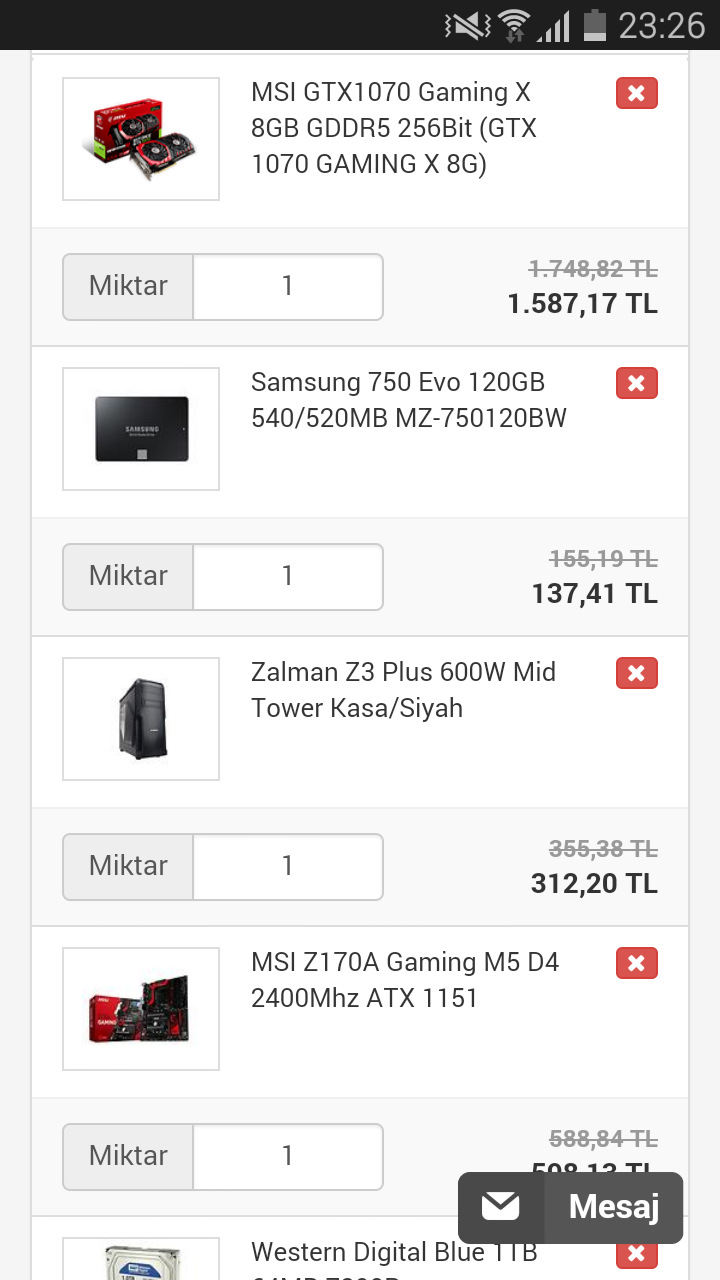Remove Western Digital Blue 1TB item

636,1254
